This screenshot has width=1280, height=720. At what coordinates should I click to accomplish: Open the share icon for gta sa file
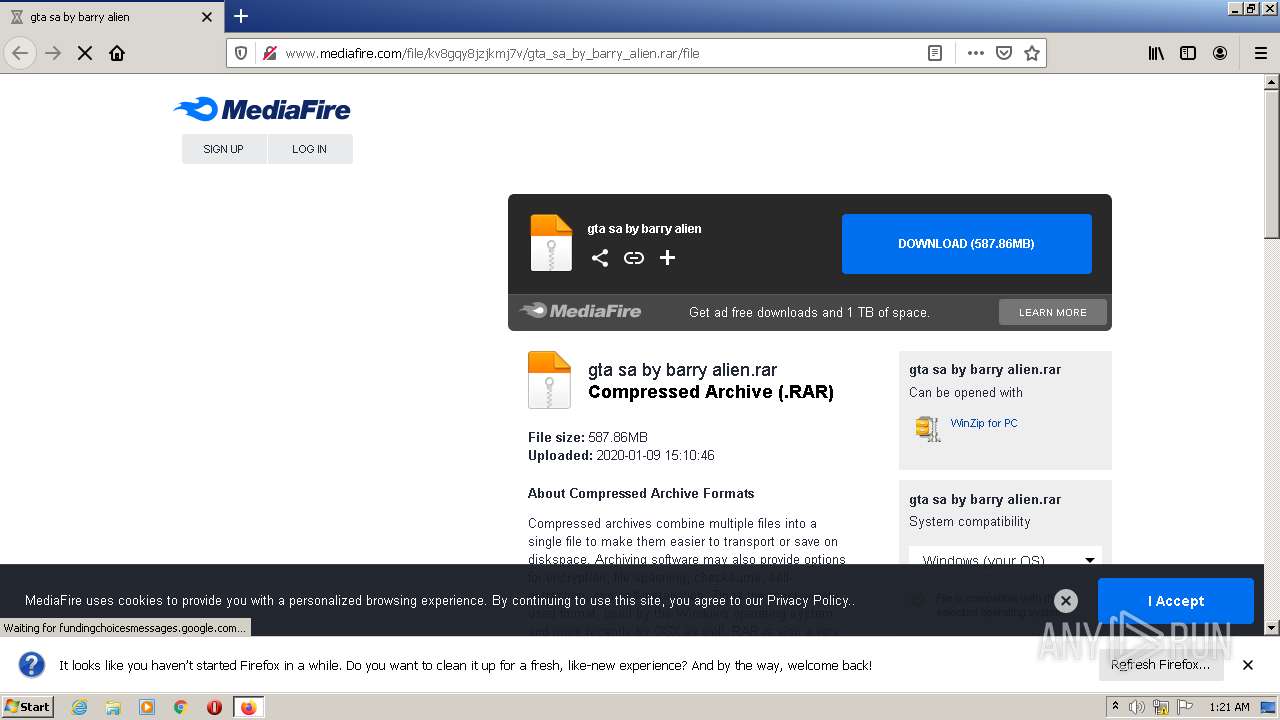[600, 258]
